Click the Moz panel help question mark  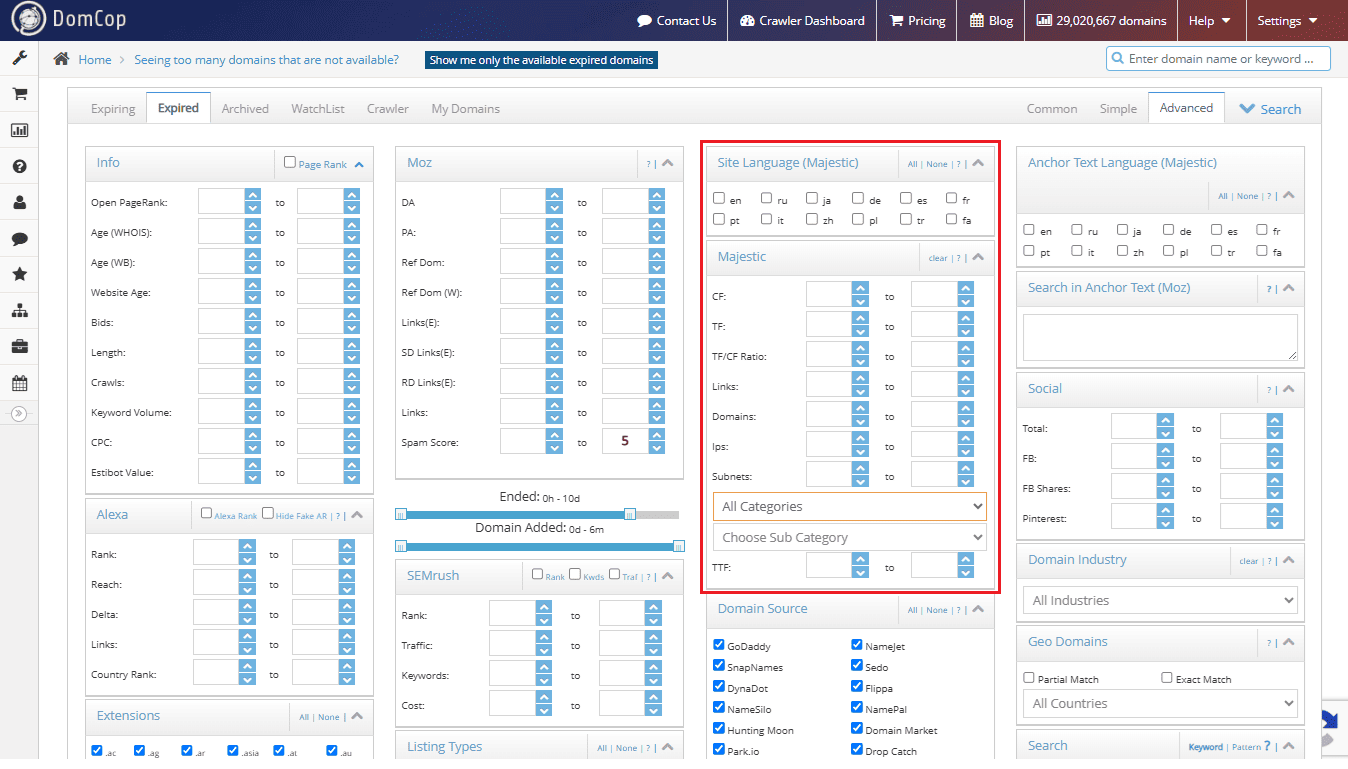click(648, 164)
